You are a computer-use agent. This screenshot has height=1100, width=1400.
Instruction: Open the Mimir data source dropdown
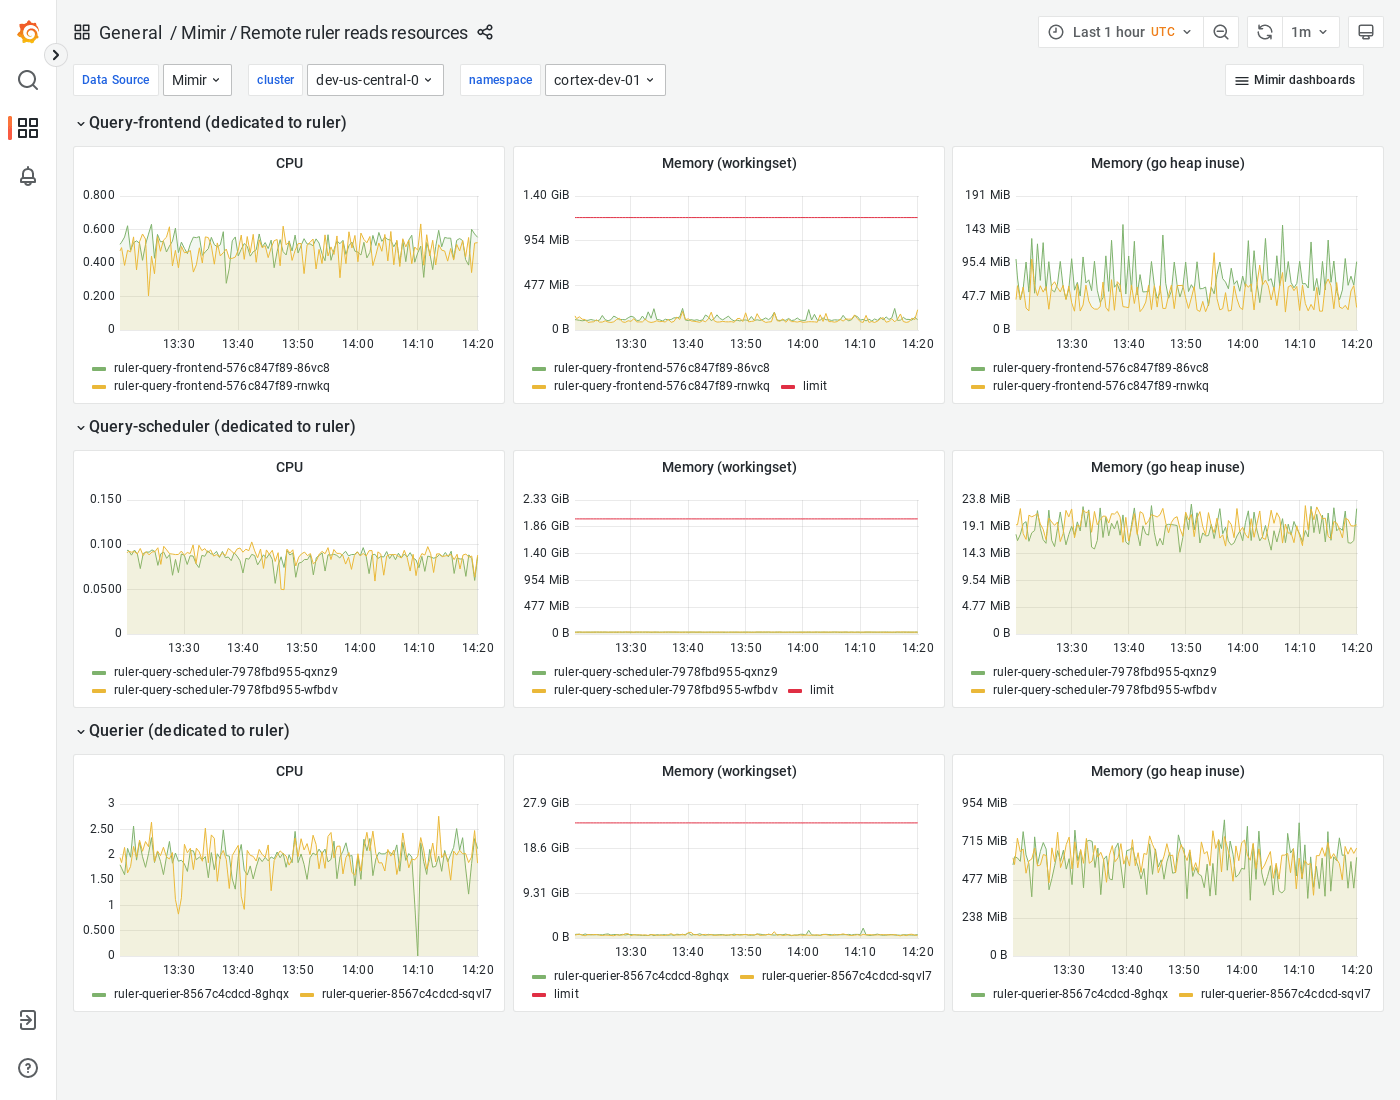coord(197,79)
